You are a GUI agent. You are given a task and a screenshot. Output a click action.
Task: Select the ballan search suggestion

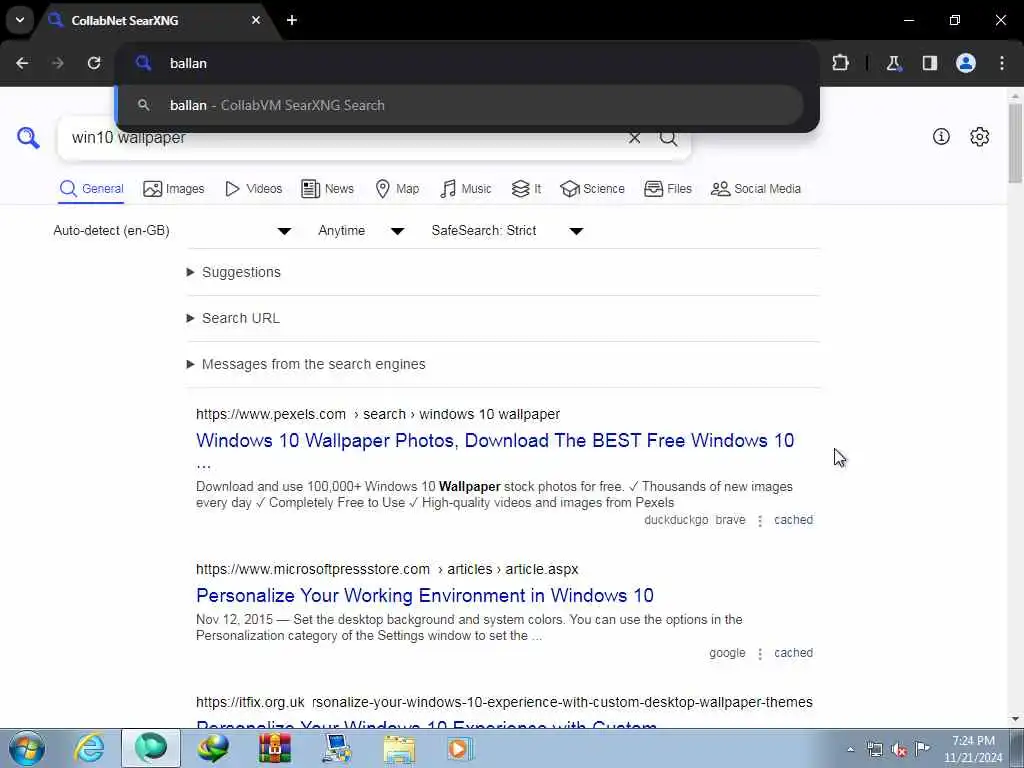(x=460, y=105)
